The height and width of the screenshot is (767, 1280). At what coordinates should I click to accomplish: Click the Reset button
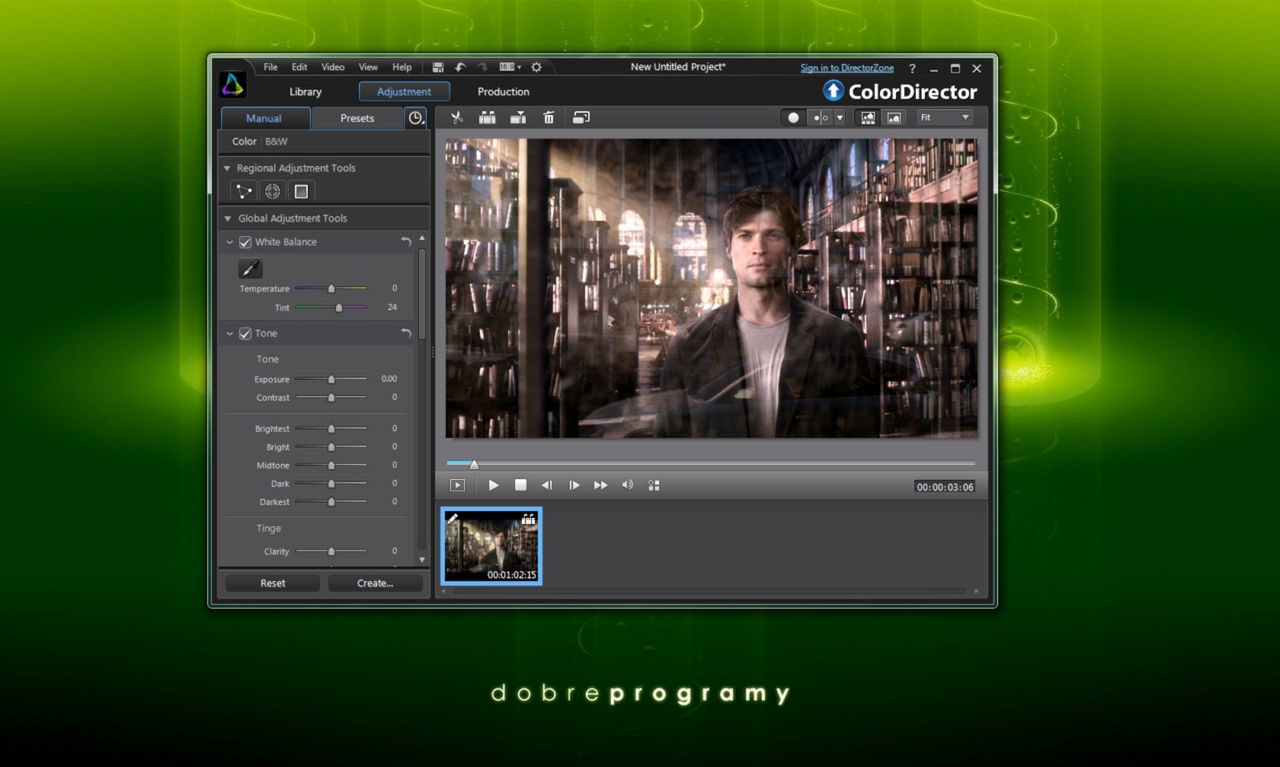click(x=272, y=583)
